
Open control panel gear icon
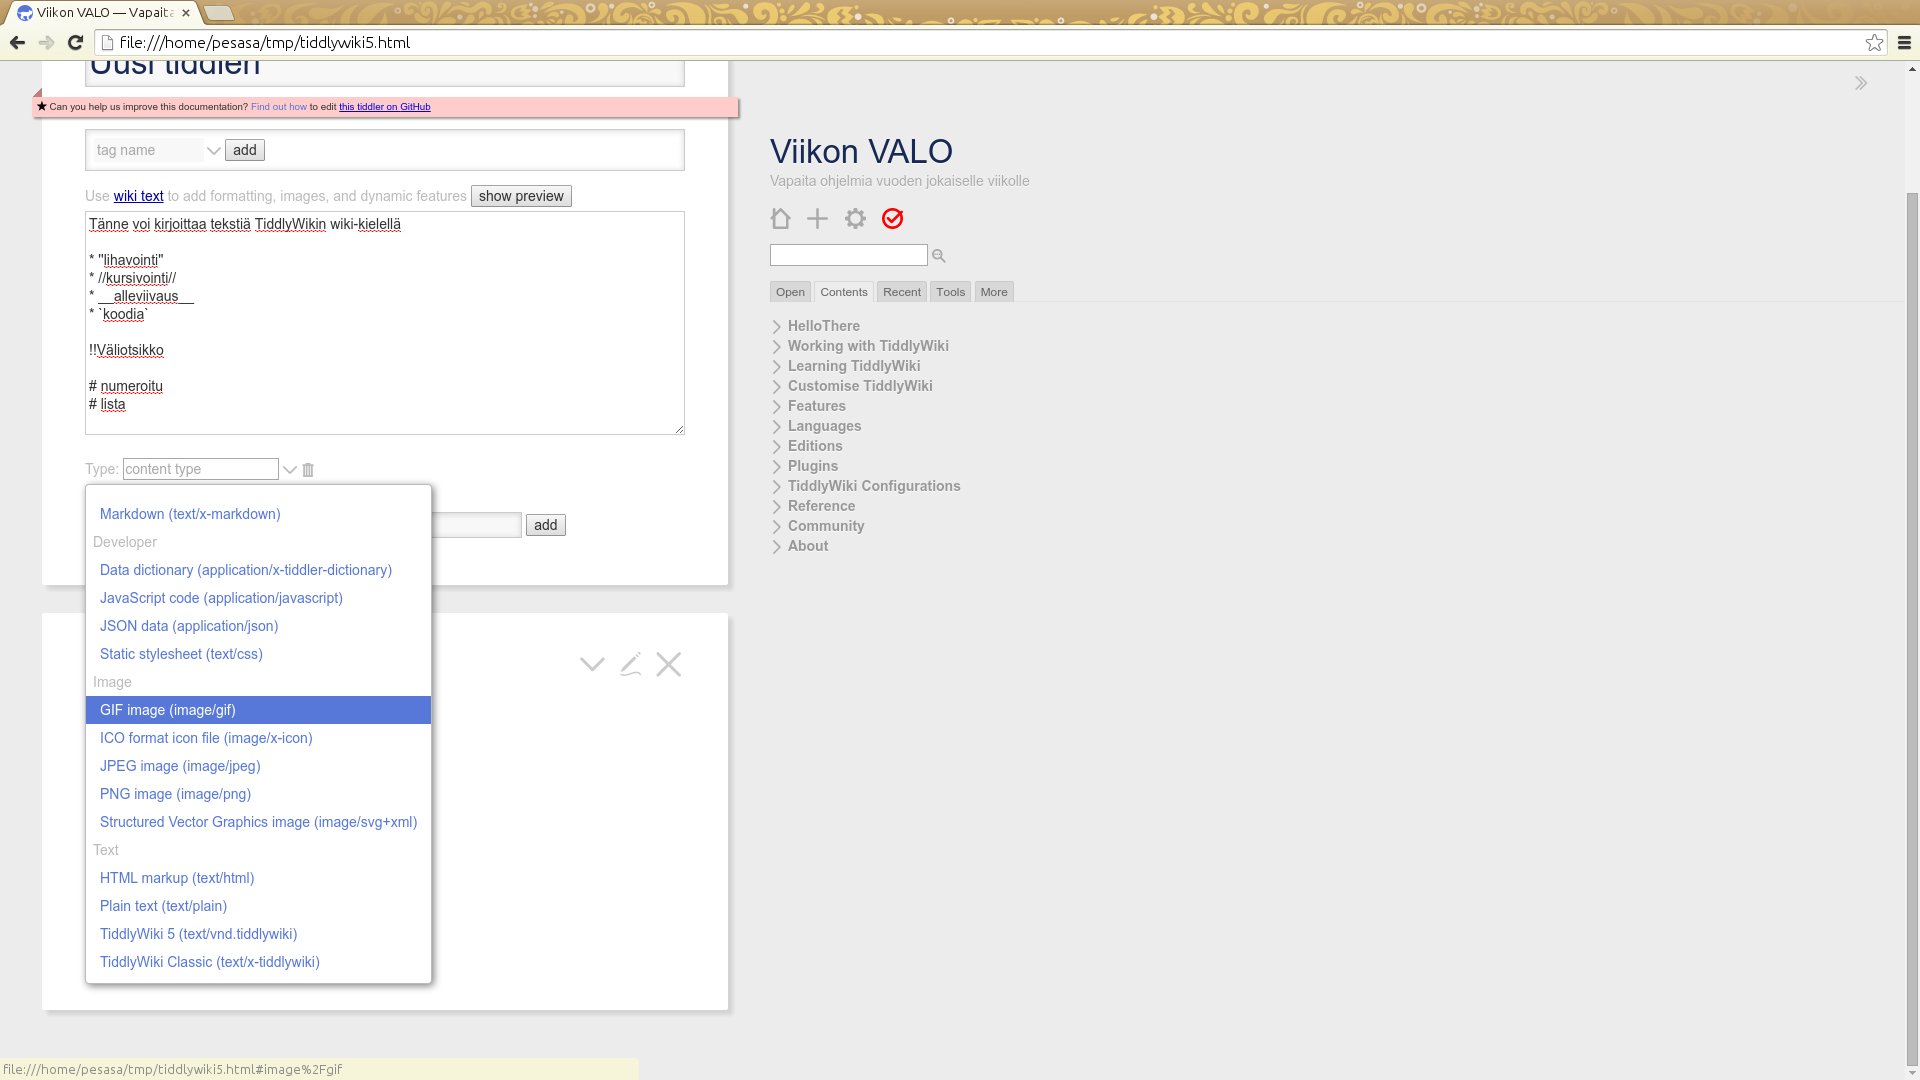(x=855, y=218)
